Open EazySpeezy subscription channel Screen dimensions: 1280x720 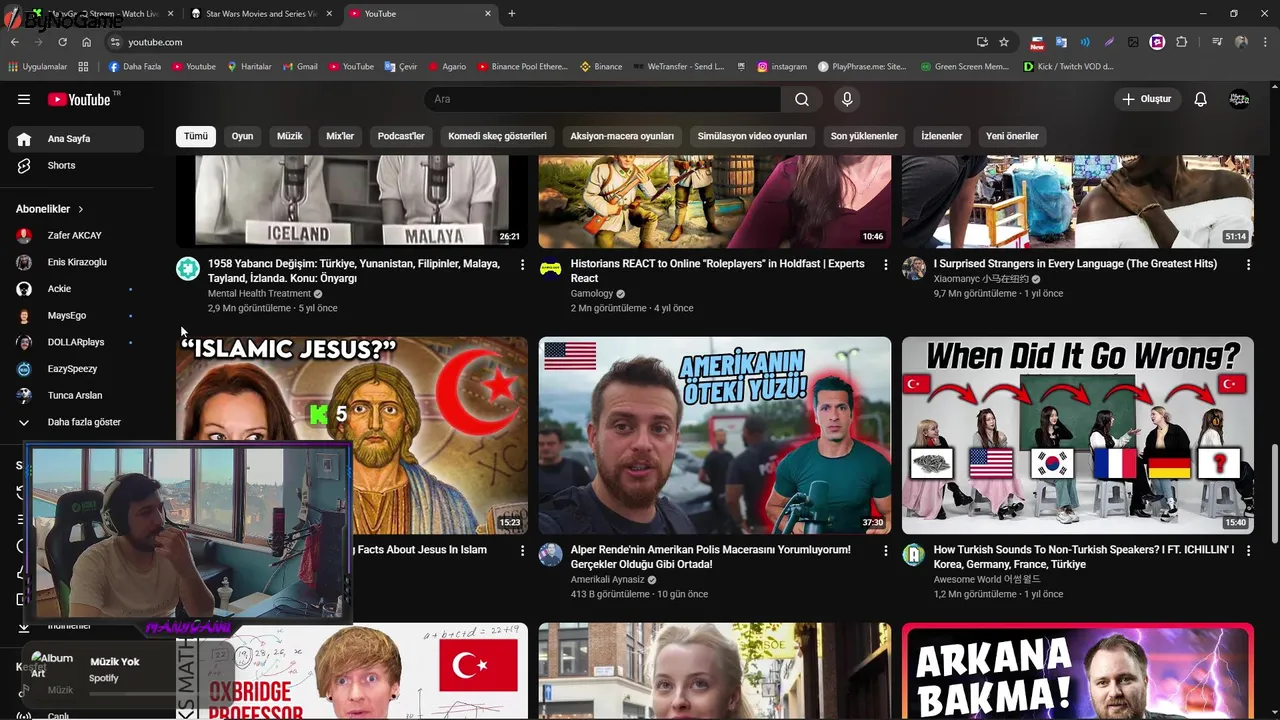point(76,369)
